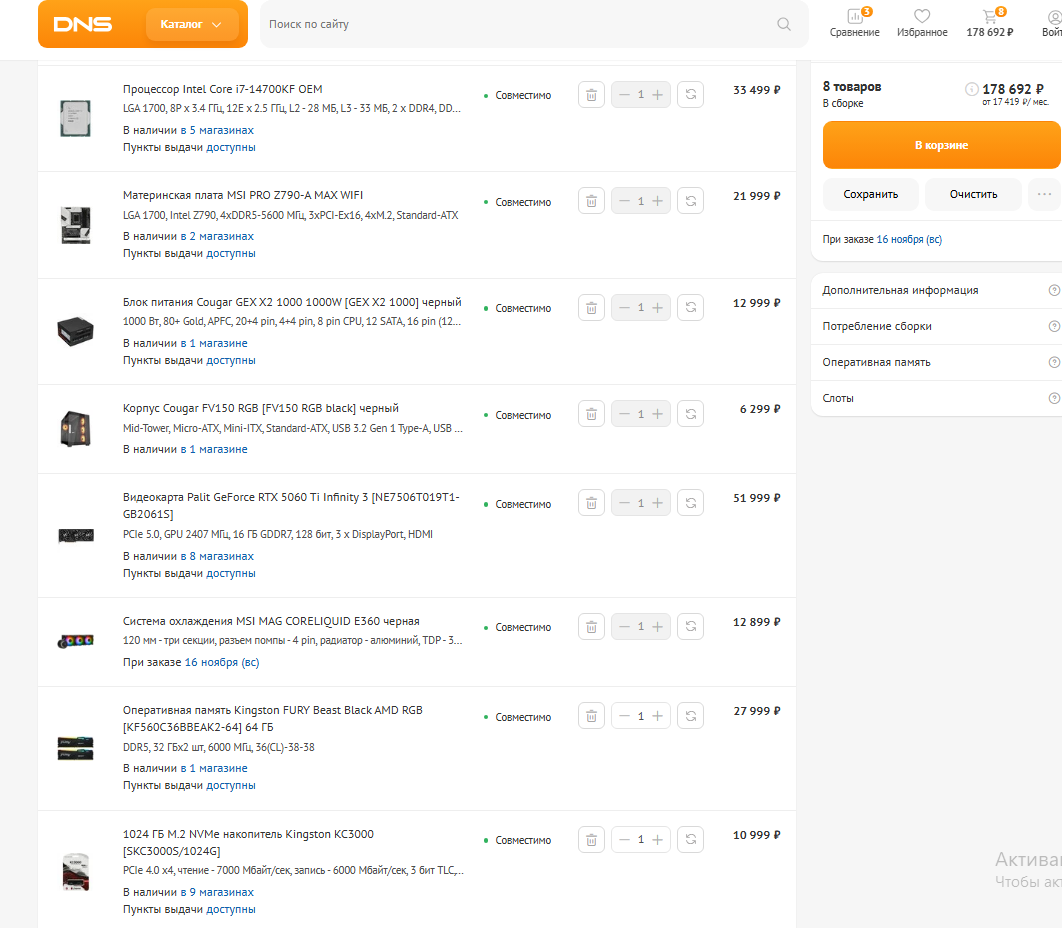Open 'доступны' pickup link for the processor
1062x928 pixels.
[231, 147]
